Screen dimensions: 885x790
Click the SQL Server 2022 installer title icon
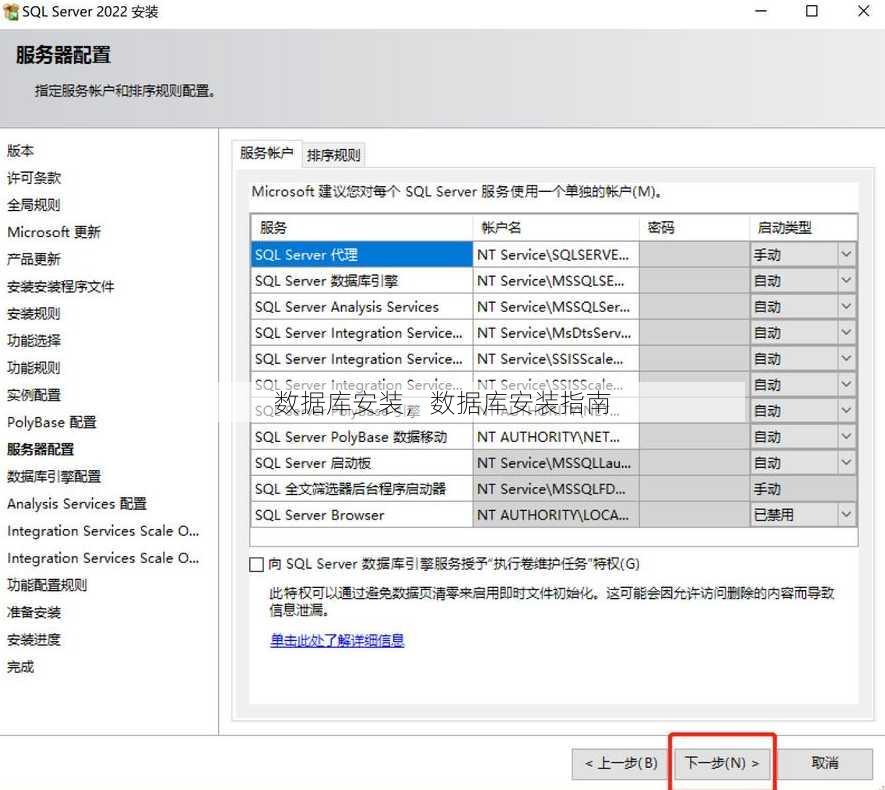coord(11,11)
